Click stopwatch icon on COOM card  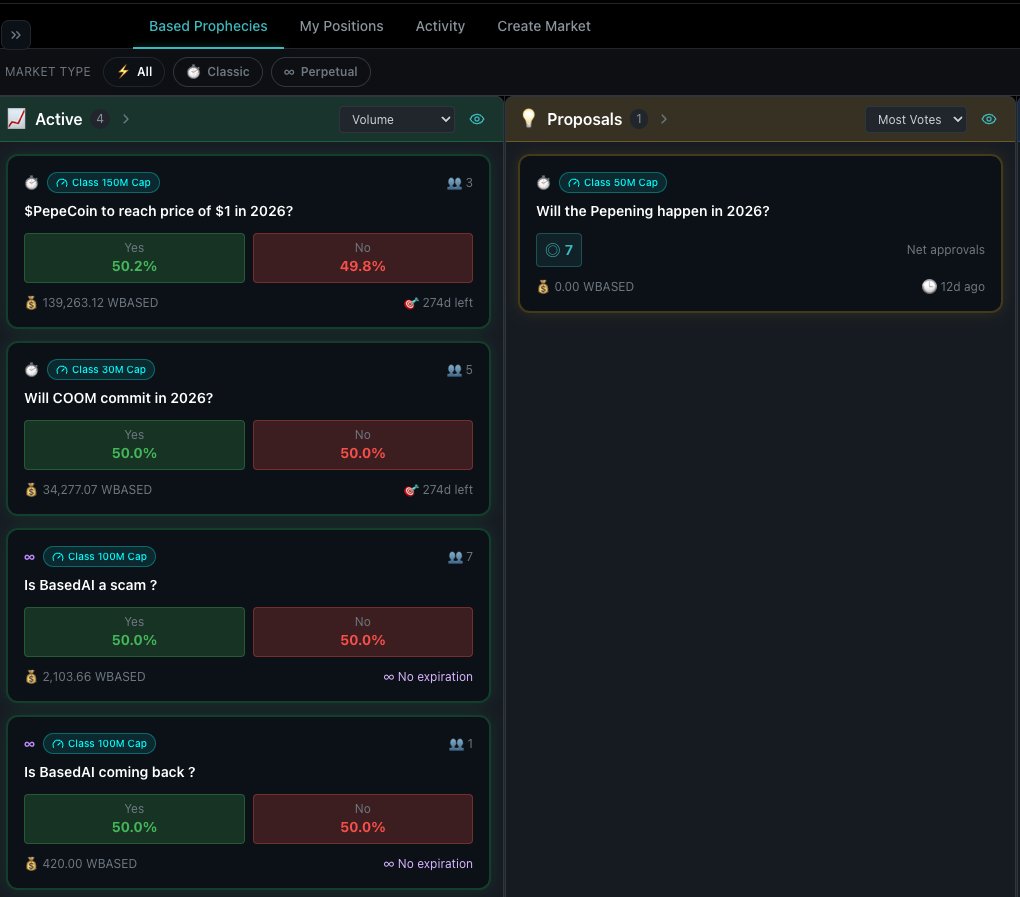click(x=31, y=369)
